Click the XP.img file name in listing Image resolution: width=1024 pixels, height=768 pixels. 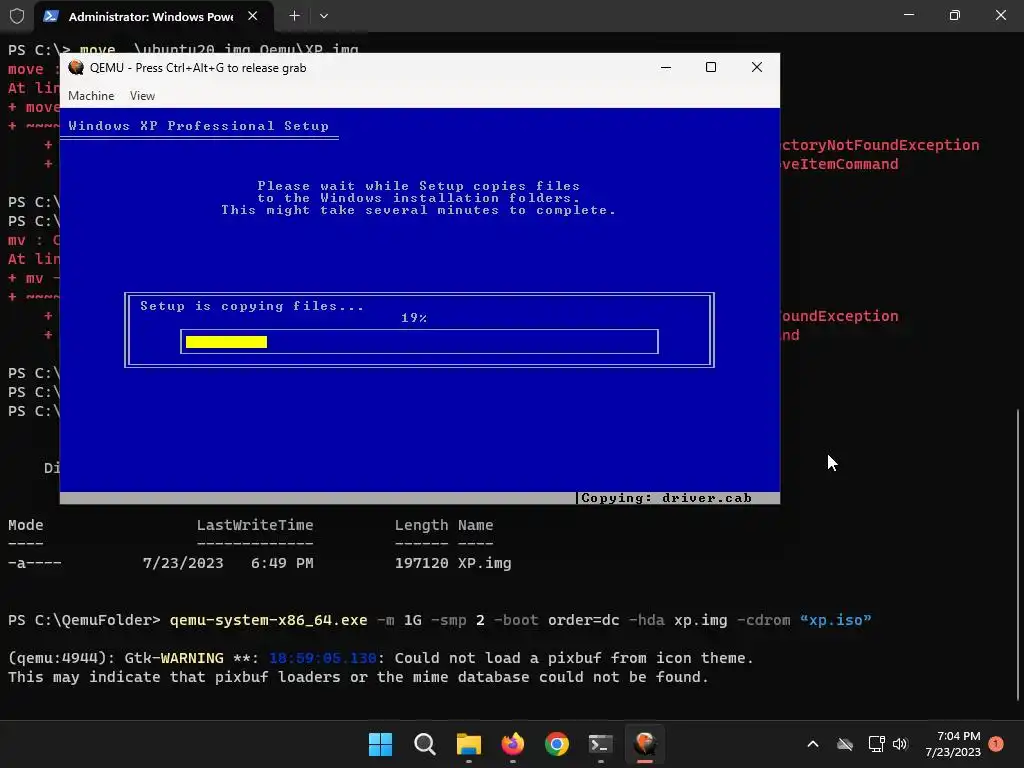485,563
